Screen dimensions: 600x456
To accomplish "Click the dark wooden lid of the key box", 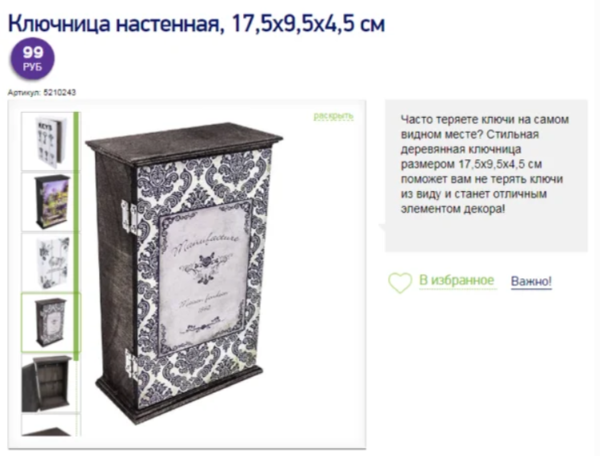I will pyautogui.click(x=184, y=141).
